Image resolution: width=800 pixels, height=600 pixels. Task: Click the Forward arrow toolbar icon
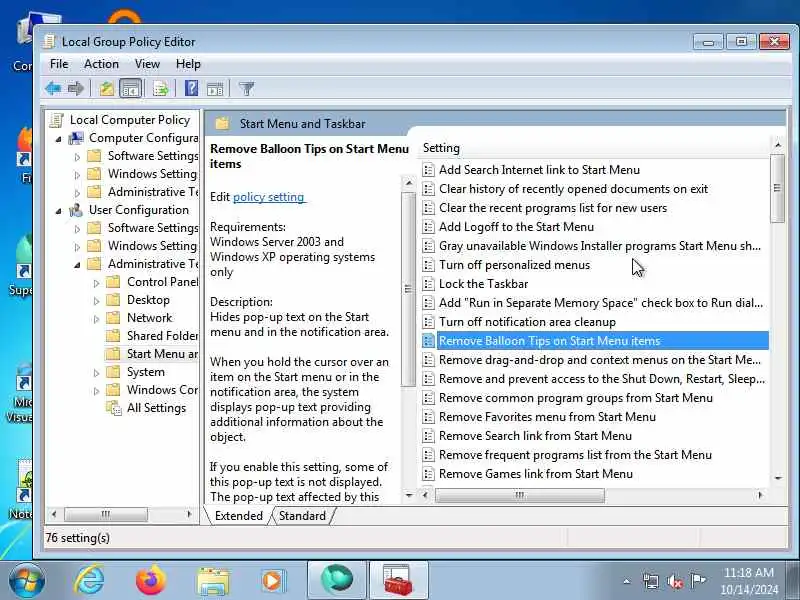tap(76, 88)
